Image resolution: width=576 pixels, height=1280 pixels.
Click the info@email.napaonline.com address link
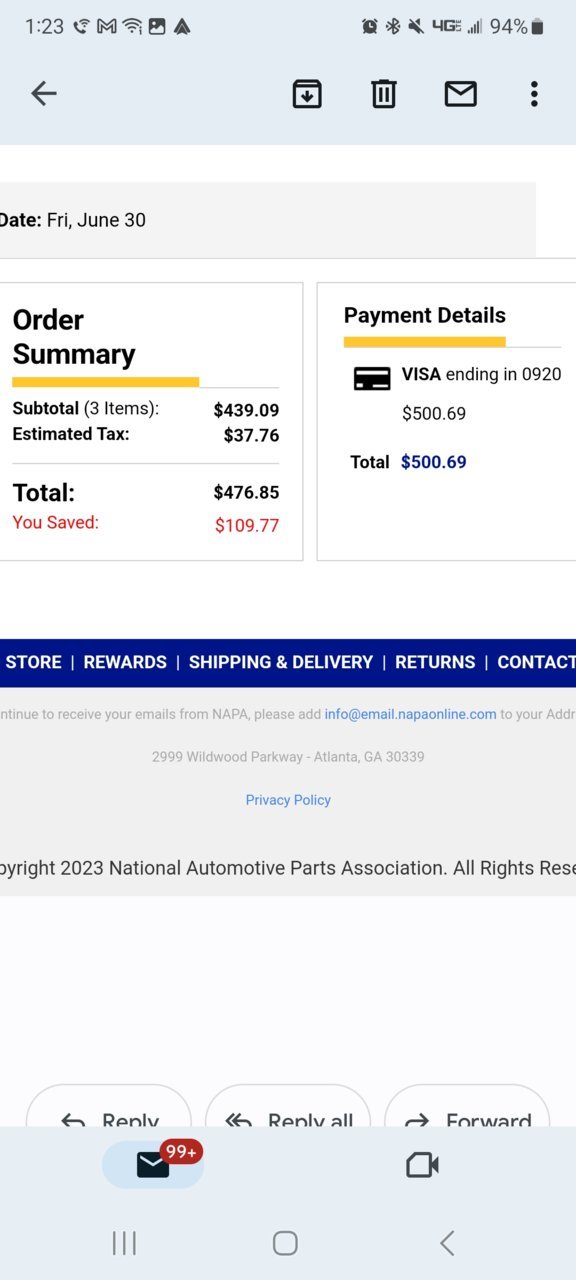(x=410, y=714)
